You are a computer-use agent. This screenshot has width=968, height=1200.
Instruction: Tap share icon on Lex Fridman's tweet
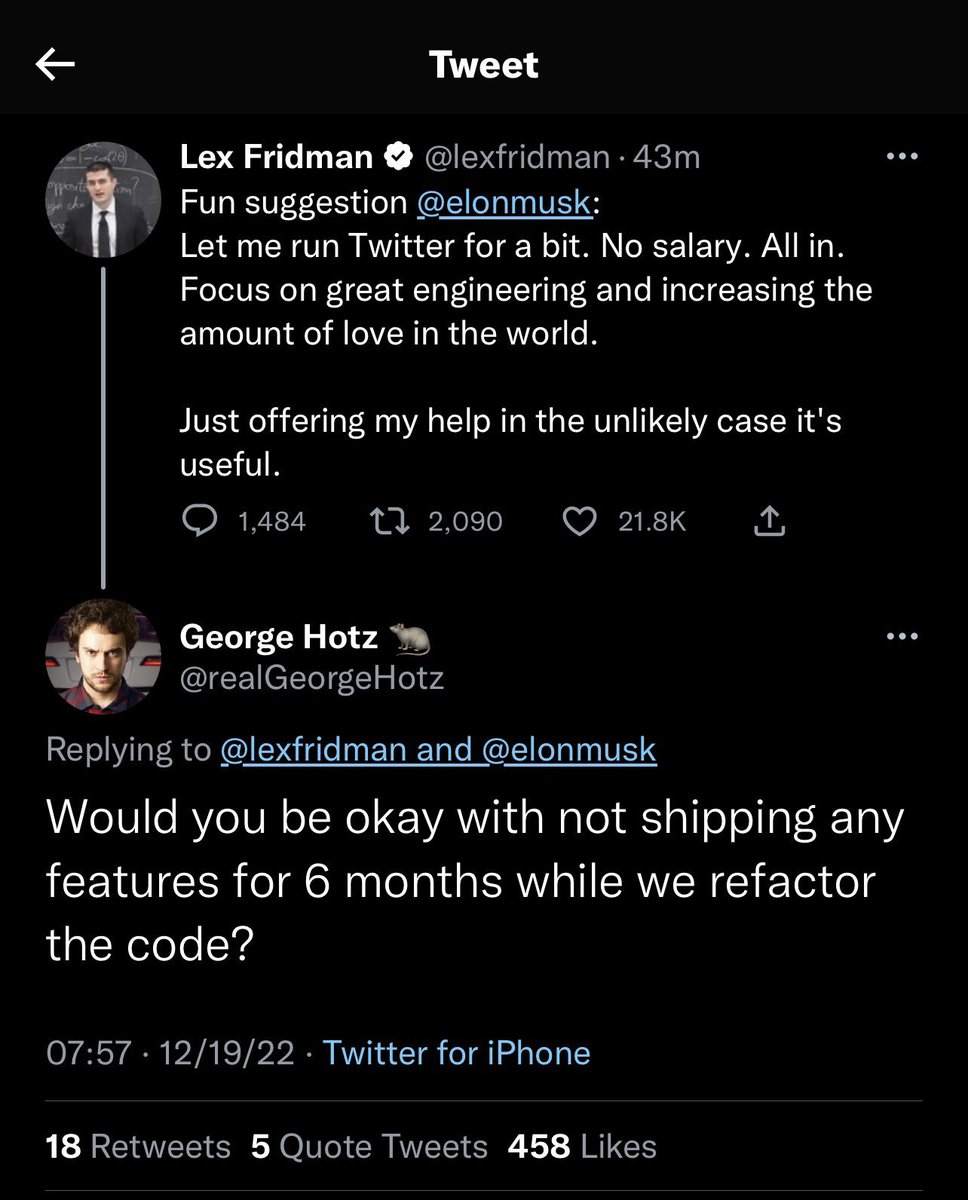pos(769,521)
